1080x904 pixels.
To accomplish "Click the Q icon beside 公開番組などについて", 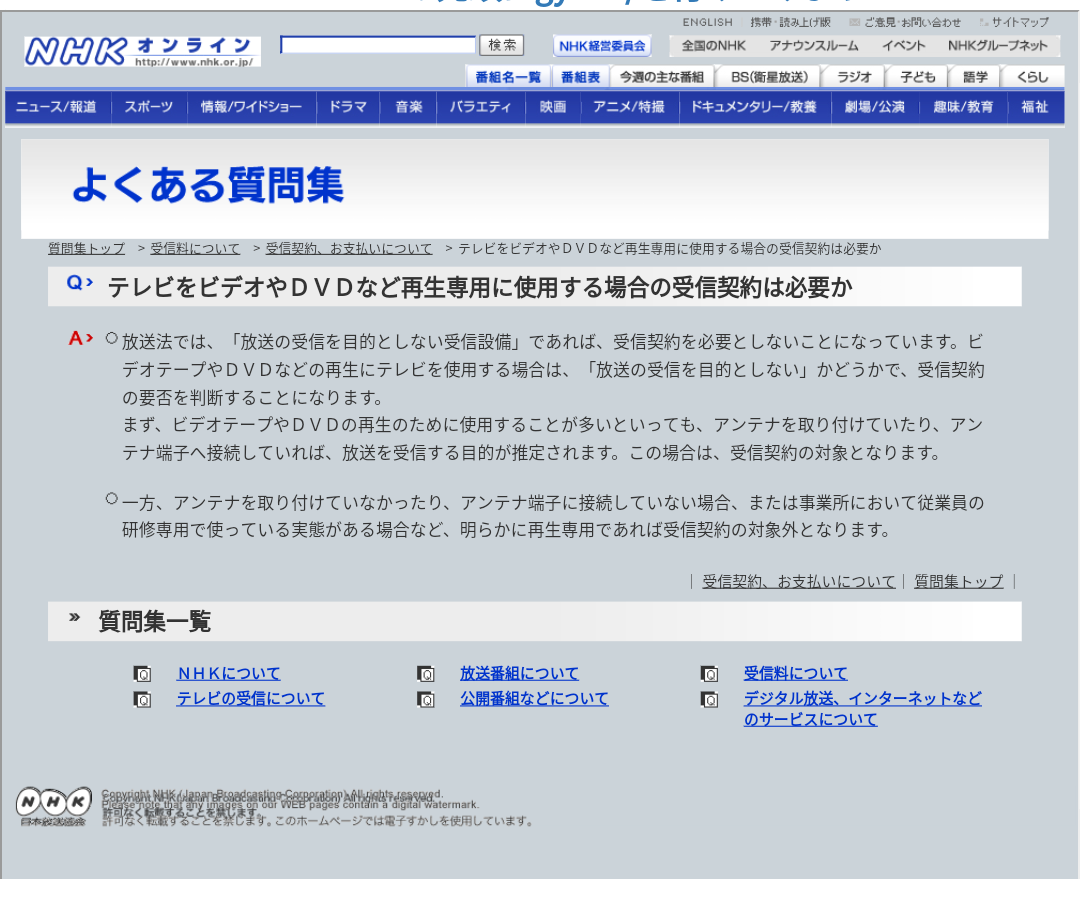I will pyautogui.click(x=426, y=699).
